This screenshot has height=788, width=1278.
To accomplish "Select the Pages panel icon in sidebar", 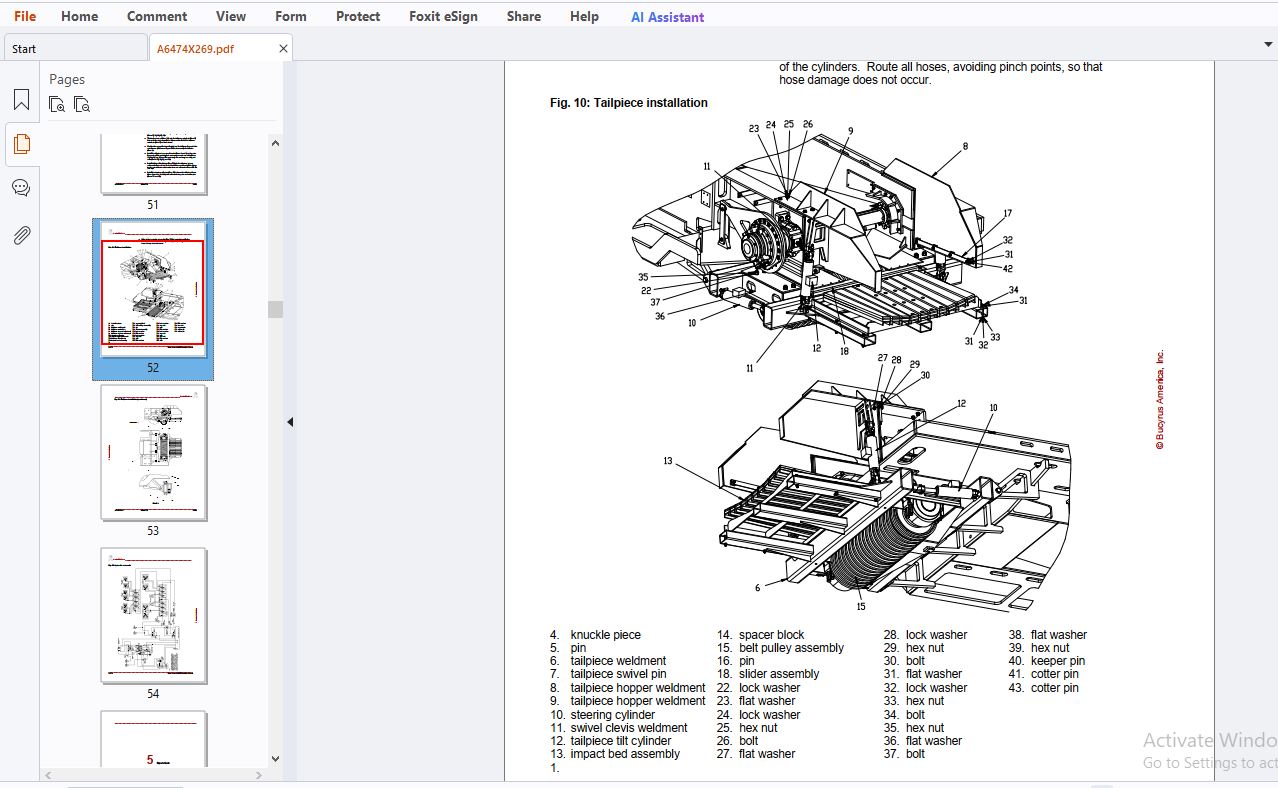I will point(21,144).
